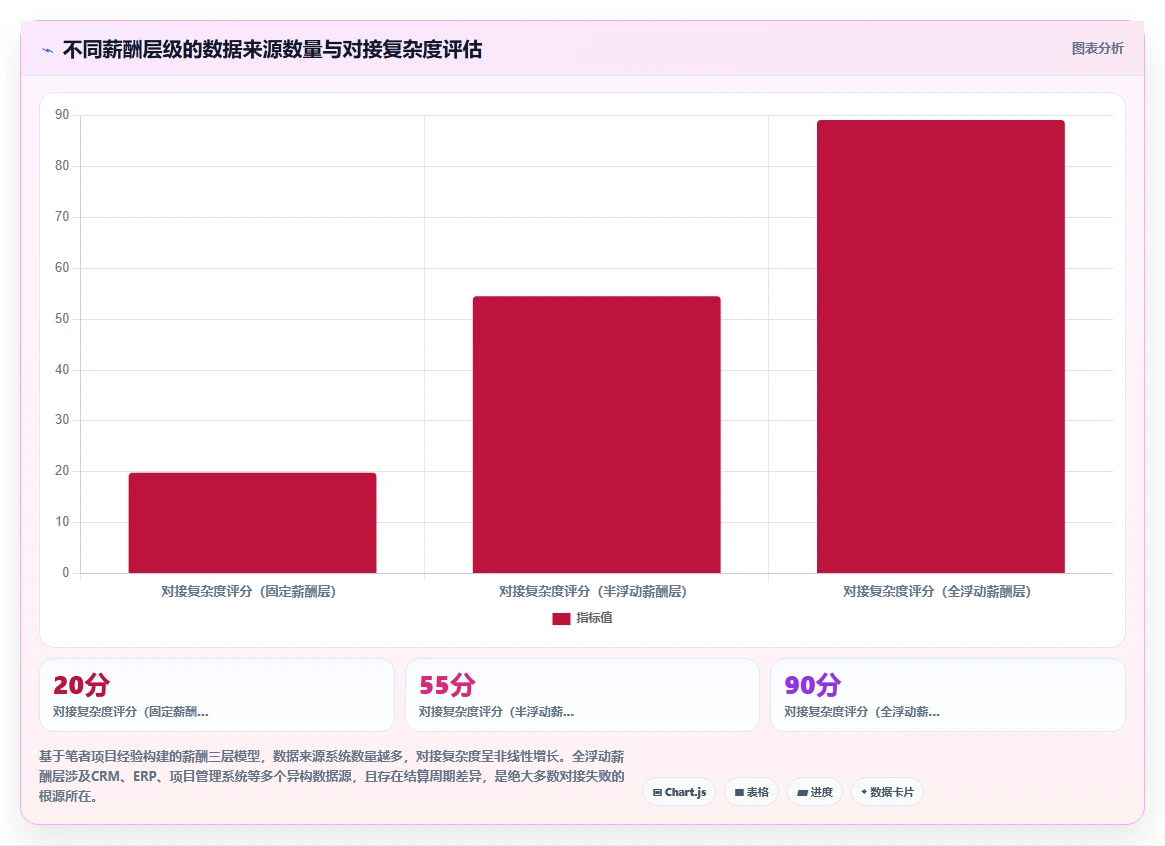Click axis label 对接复杂度评分（固定薪酬层）
Screen dimensions: 1165x846
tap(248, 592)
